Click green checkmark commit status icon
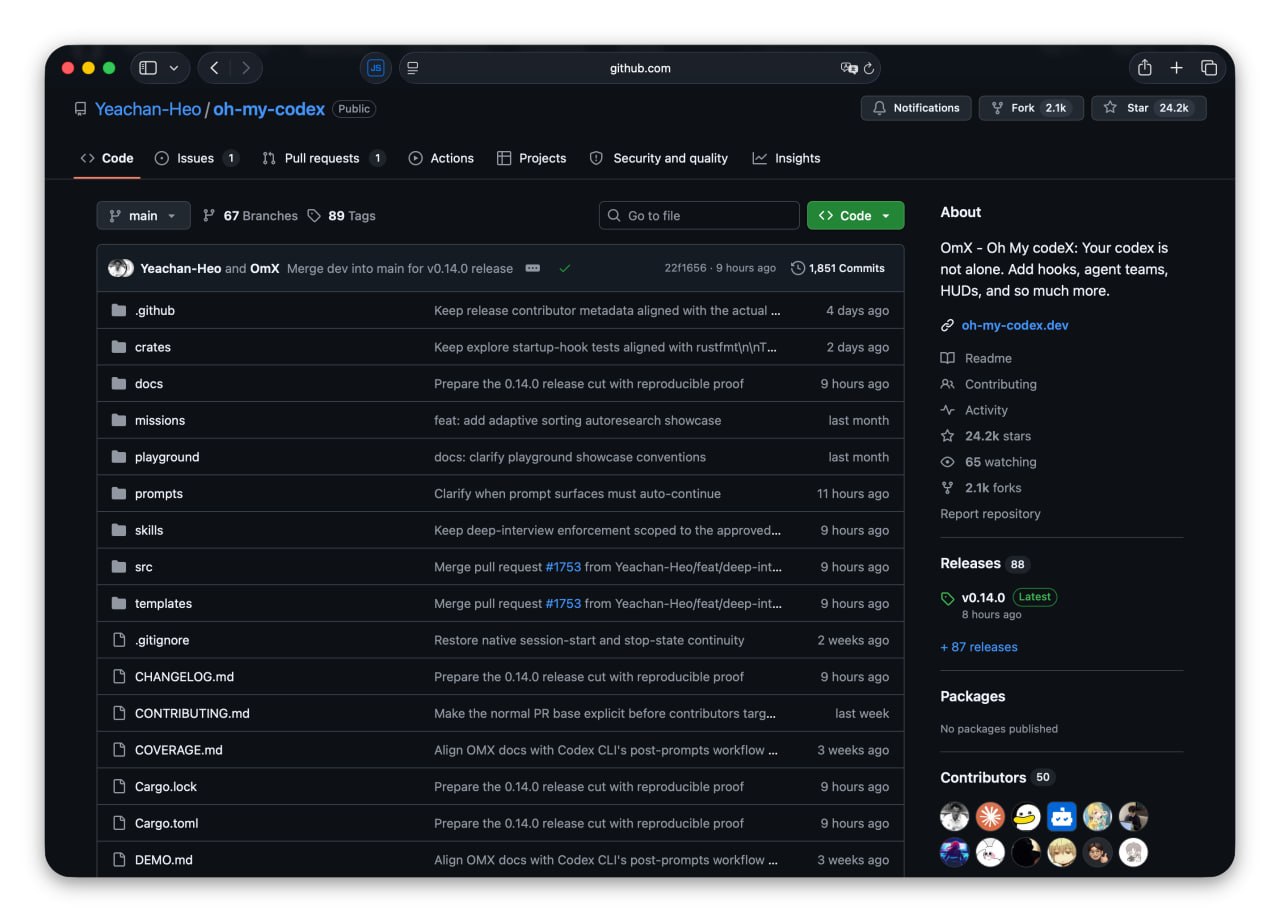 point(565,268)
